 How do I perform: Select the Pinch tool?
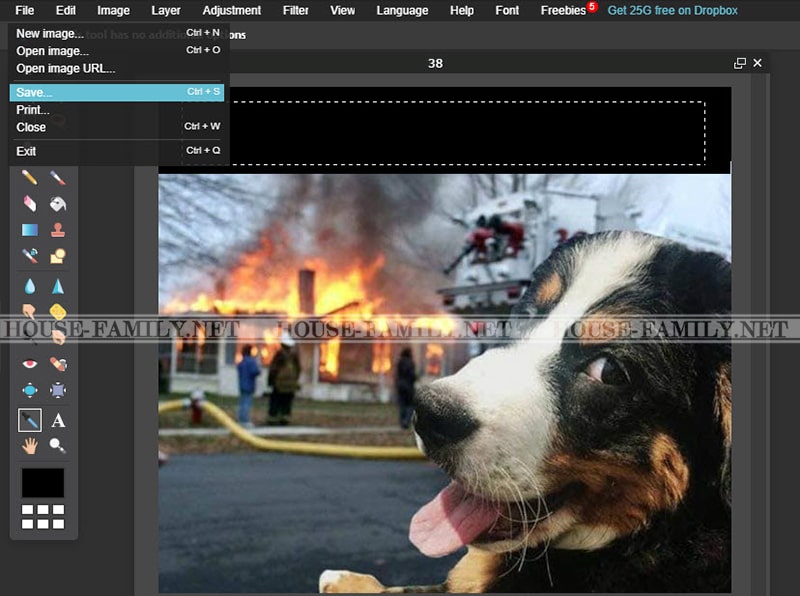(58, 390)
